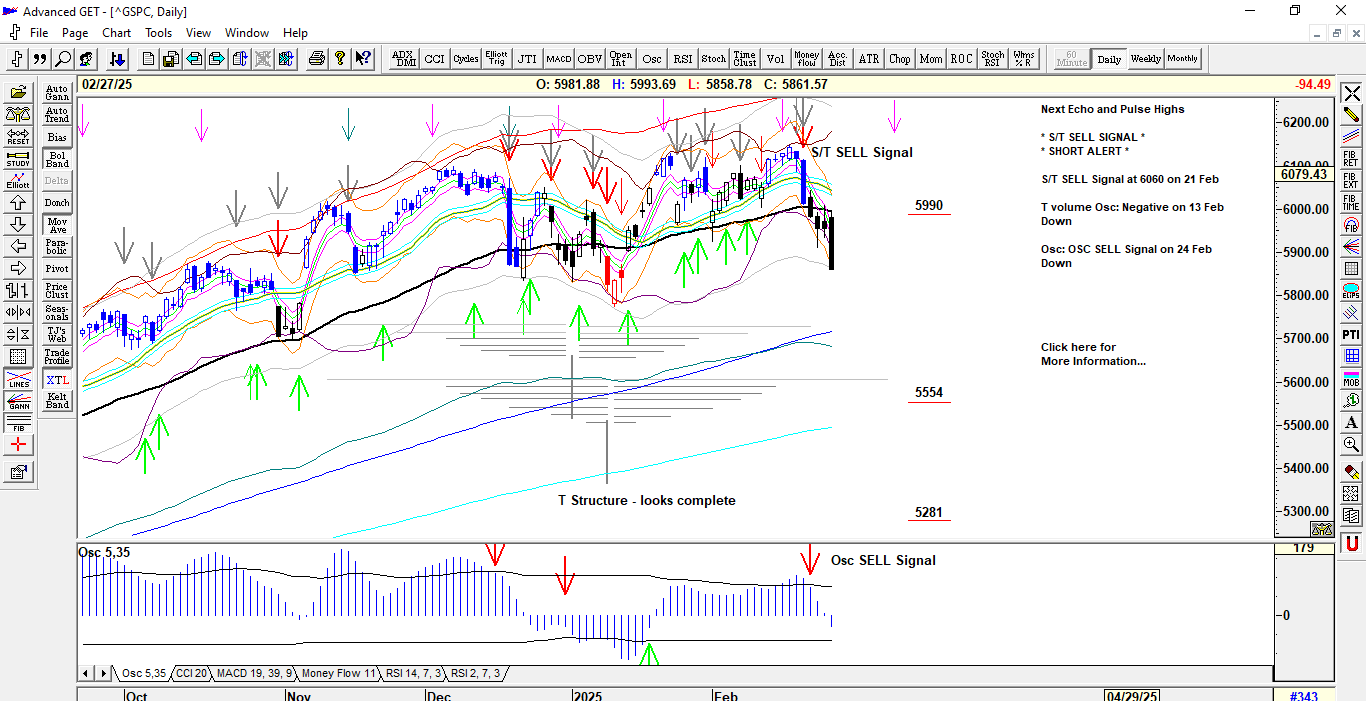This screenshot has width=1366, height=701.
Task: Open the Chart menu
Action: tap(116, 33)
